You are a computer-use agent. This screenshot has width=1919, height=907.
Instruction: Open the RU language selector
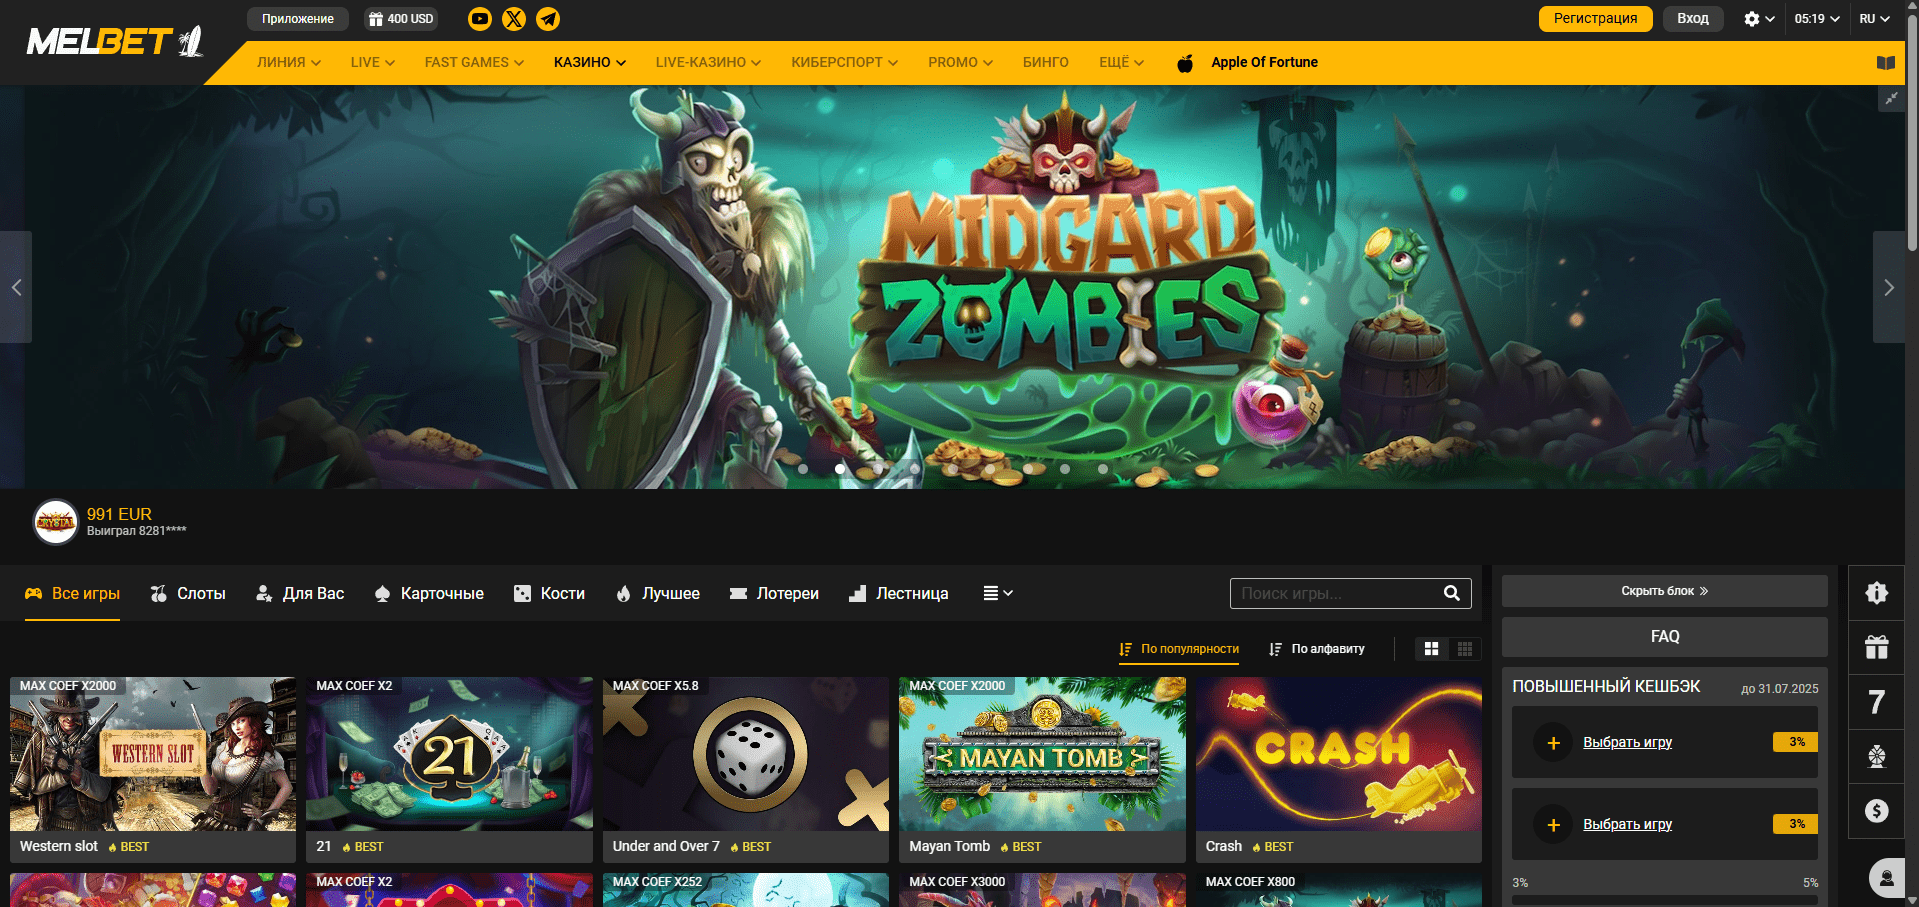[1875, 19]
